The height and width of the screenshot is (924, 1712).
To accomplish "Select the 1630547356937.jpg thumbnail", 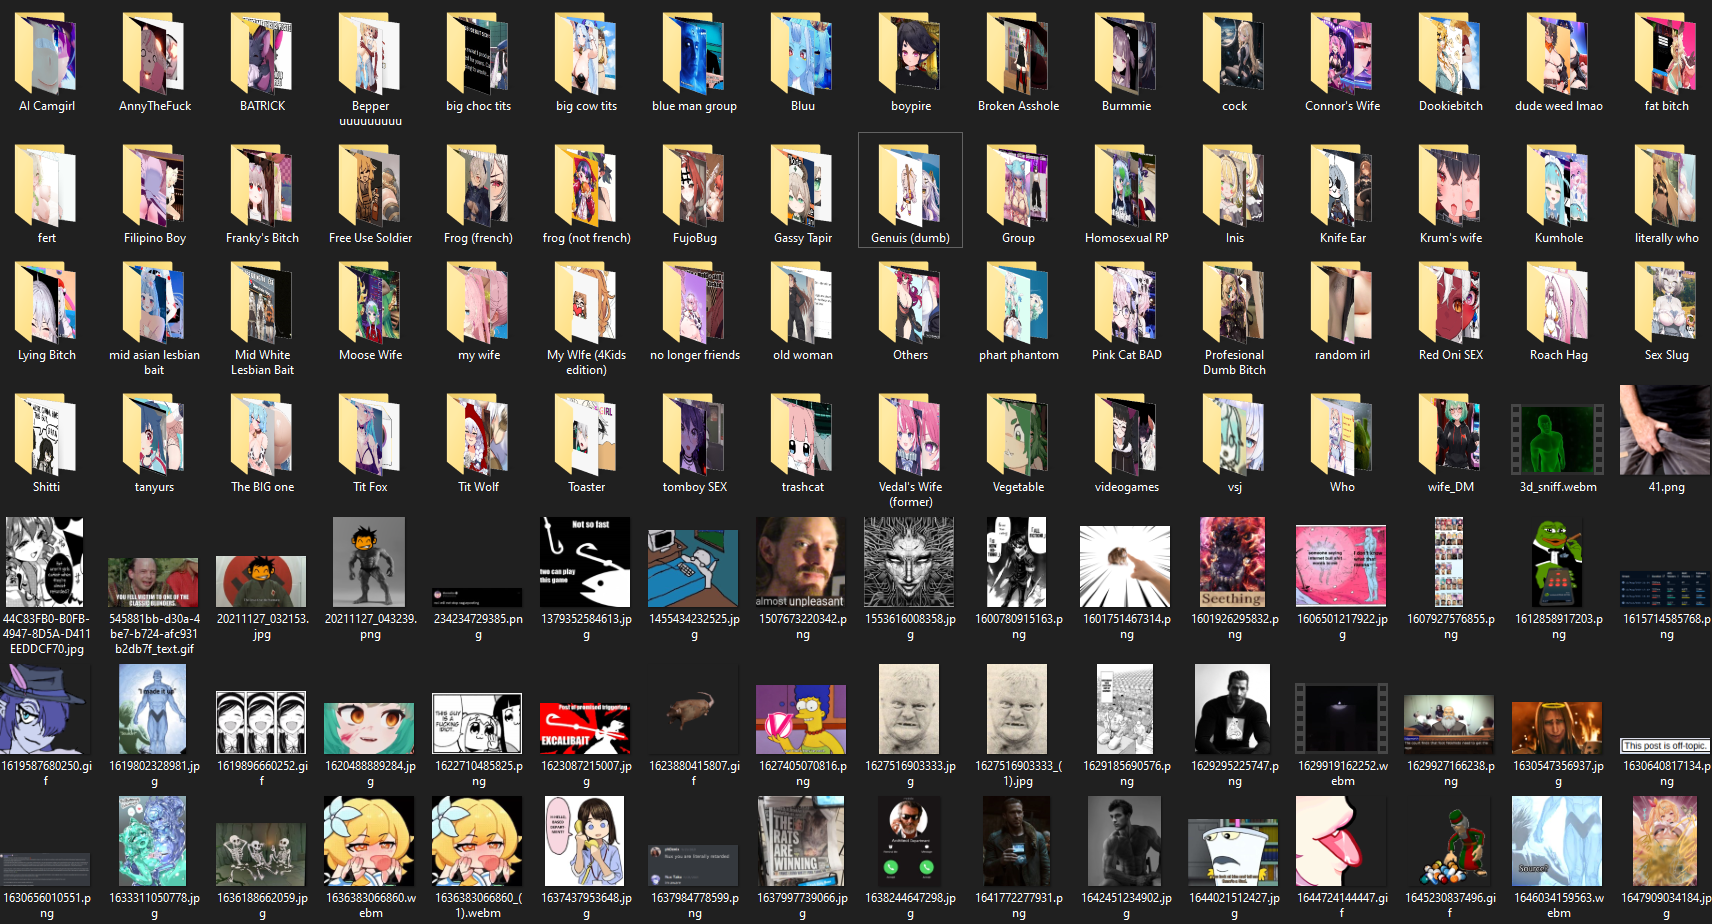I will 1557,728.
